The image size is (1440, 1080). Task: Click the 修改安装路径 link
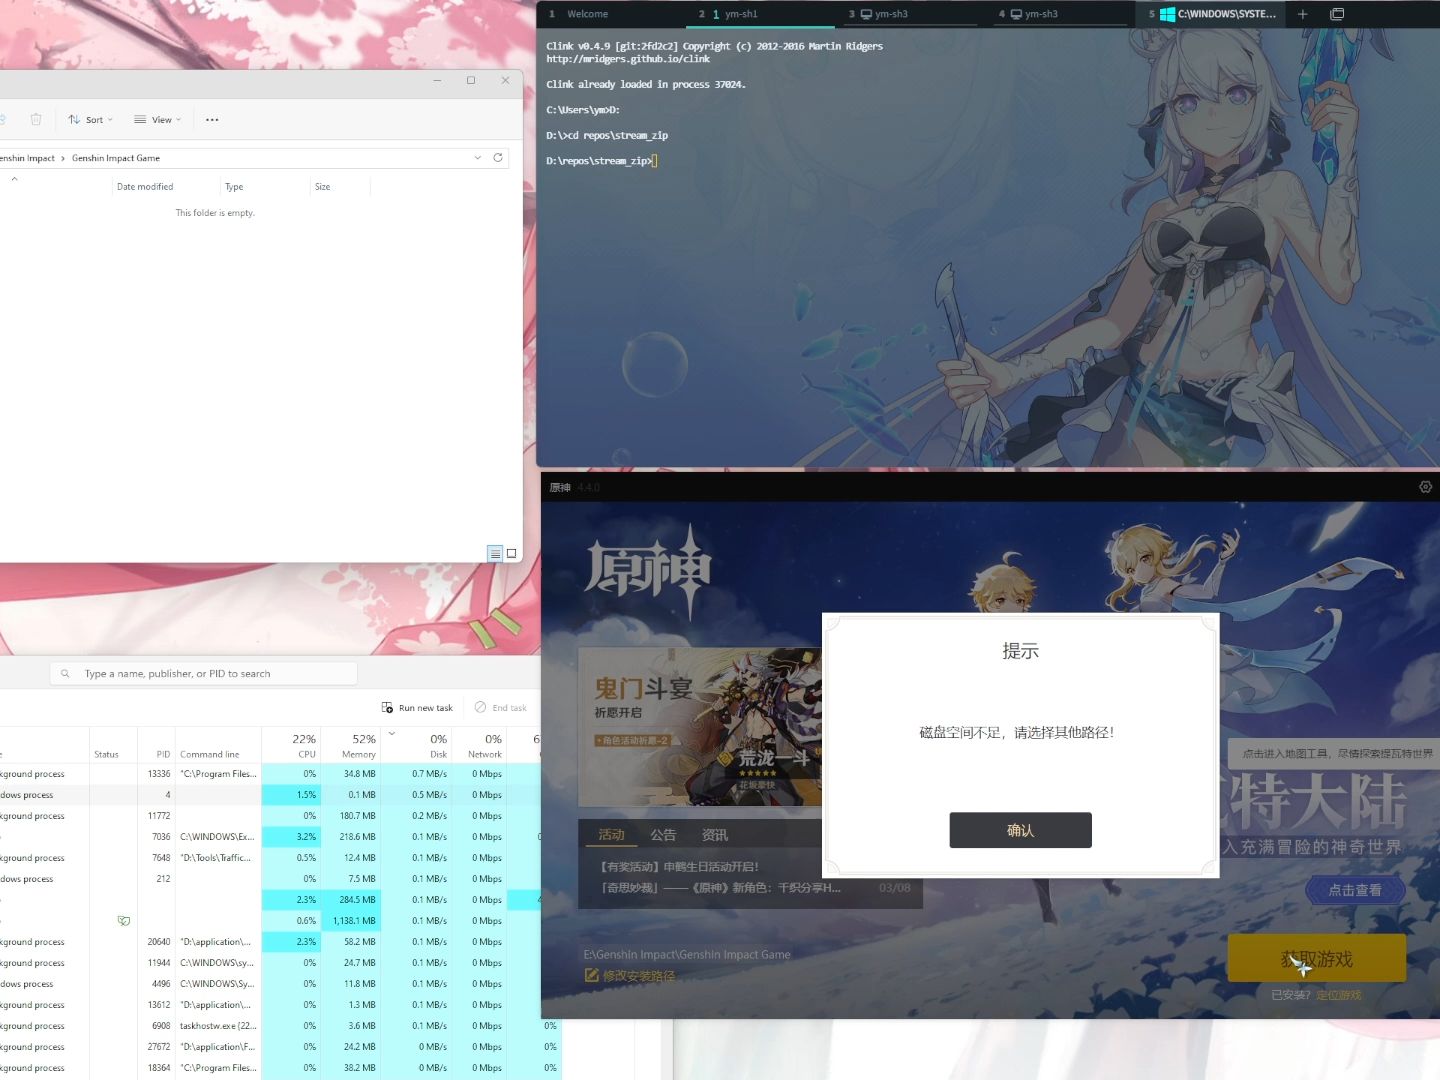(x=639, y=976)
